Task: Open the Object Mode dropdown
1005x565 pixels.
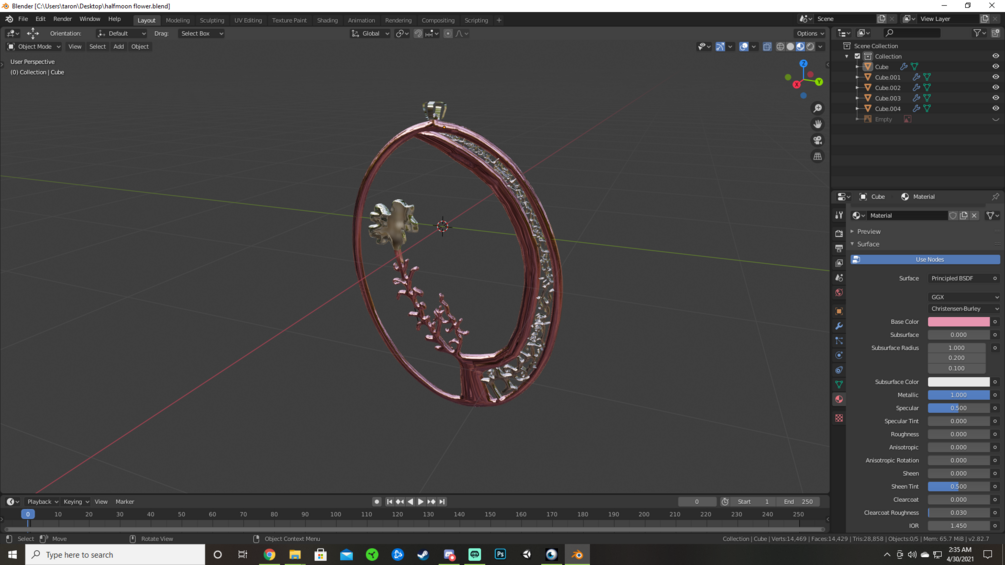Action: click(x=34, y=46)
